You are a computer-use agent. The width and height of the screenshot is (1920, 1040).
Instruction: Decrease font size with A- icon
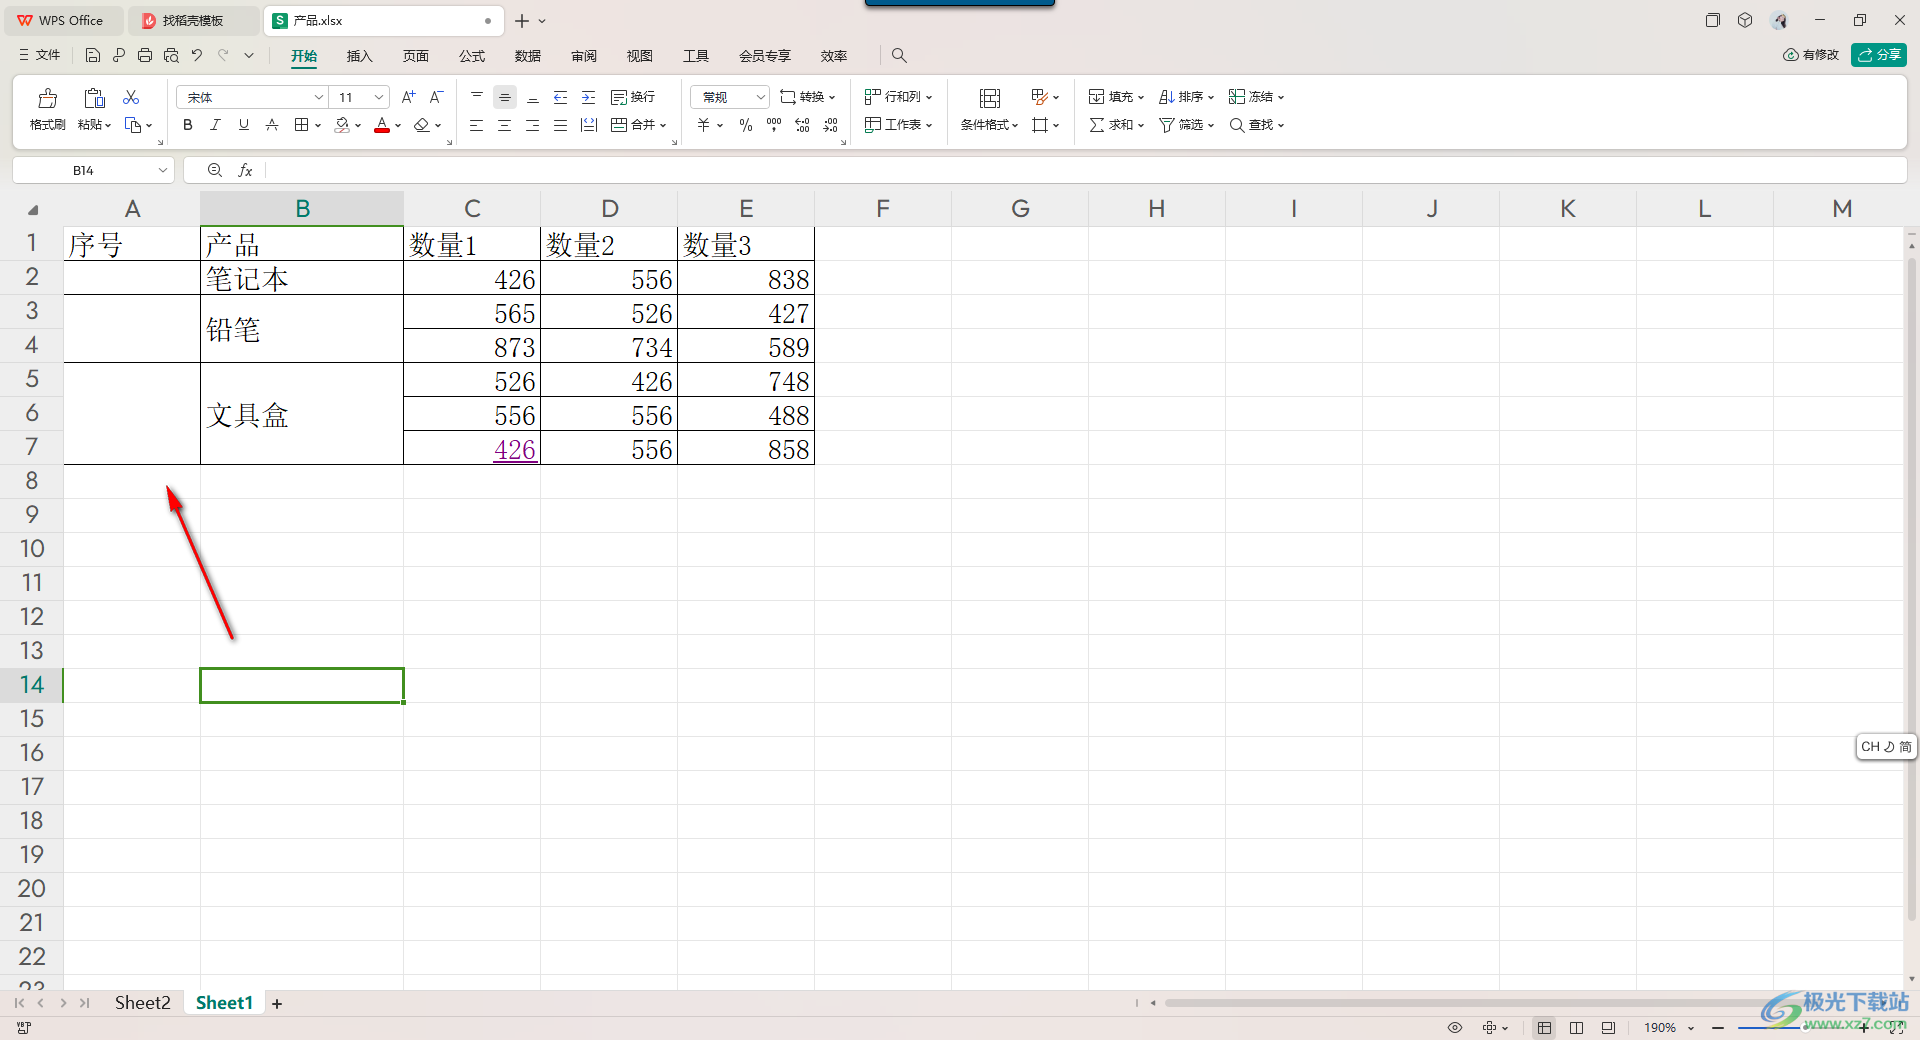(436, 97)
